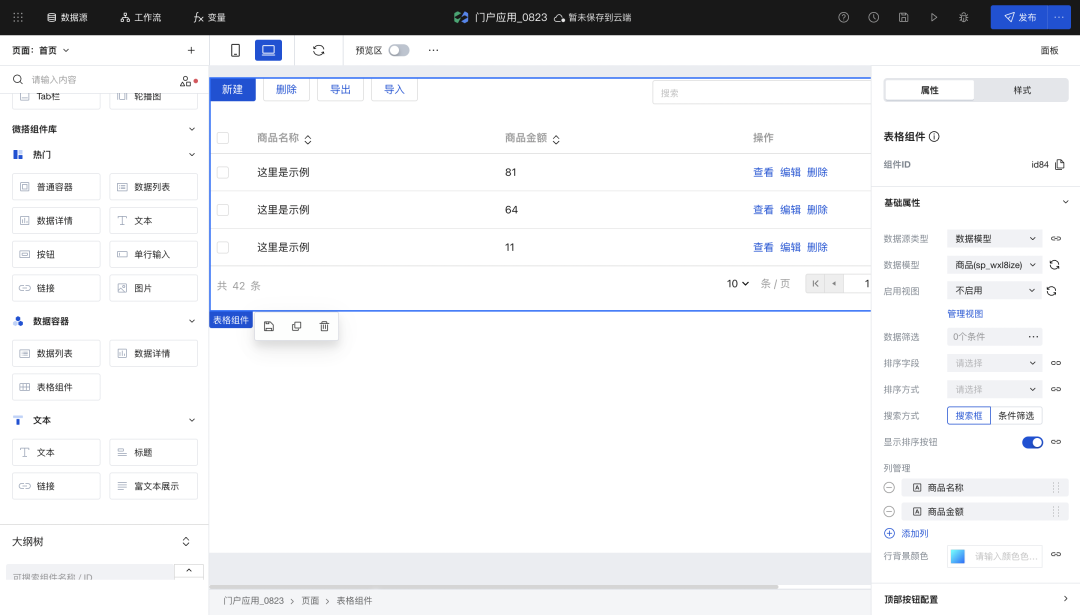Select 搜索框 search mode
The height and width of the screenshot is (615, 1080).
click(968, 415)
